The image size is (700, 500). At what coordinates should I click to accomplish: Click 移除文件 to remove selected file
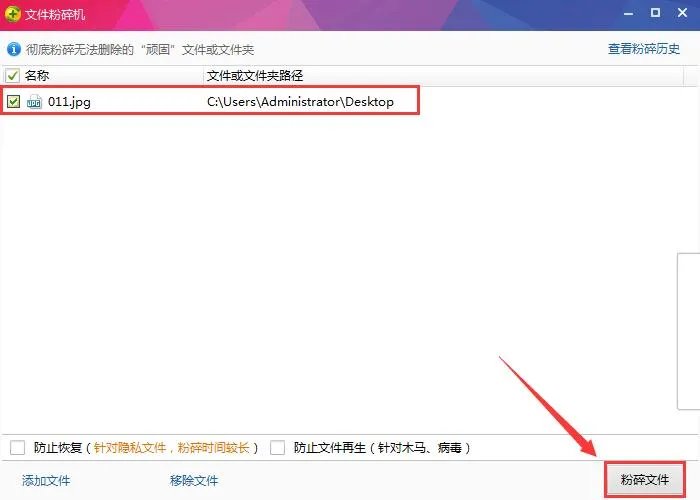coord(194,480)
